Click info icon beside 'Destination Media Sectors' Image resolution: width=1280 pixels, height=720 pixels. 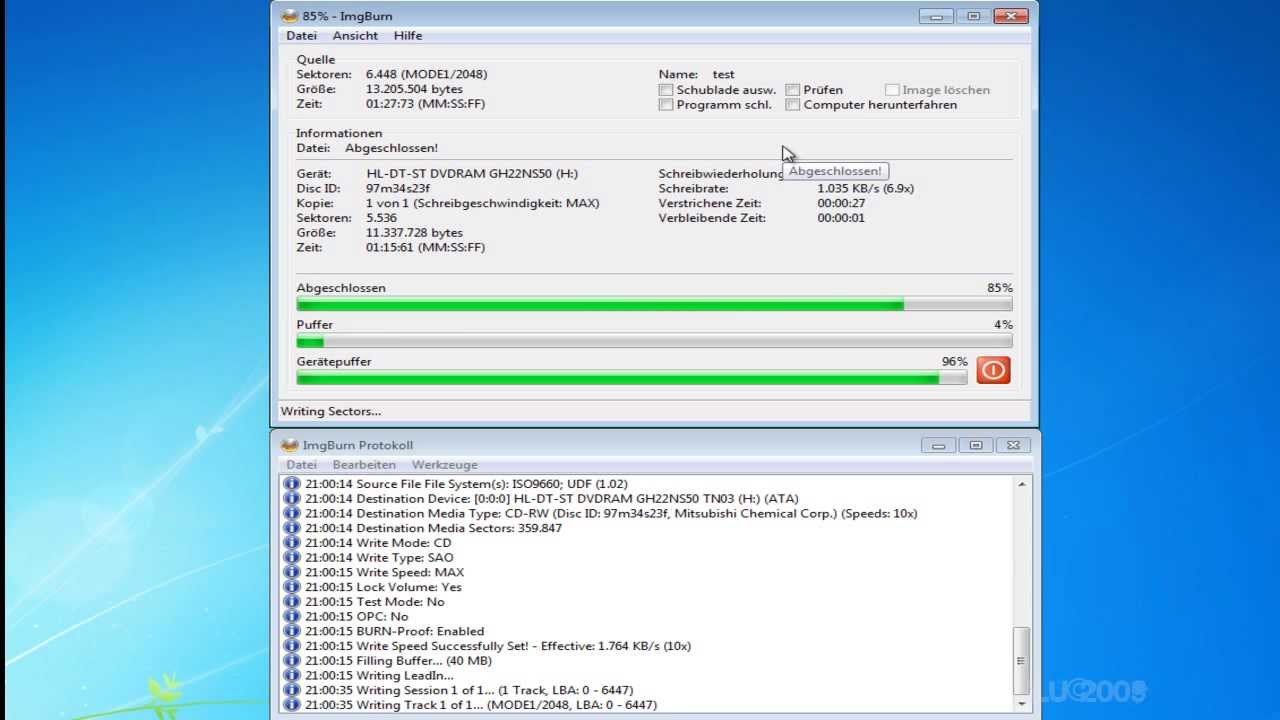(292, 528)
